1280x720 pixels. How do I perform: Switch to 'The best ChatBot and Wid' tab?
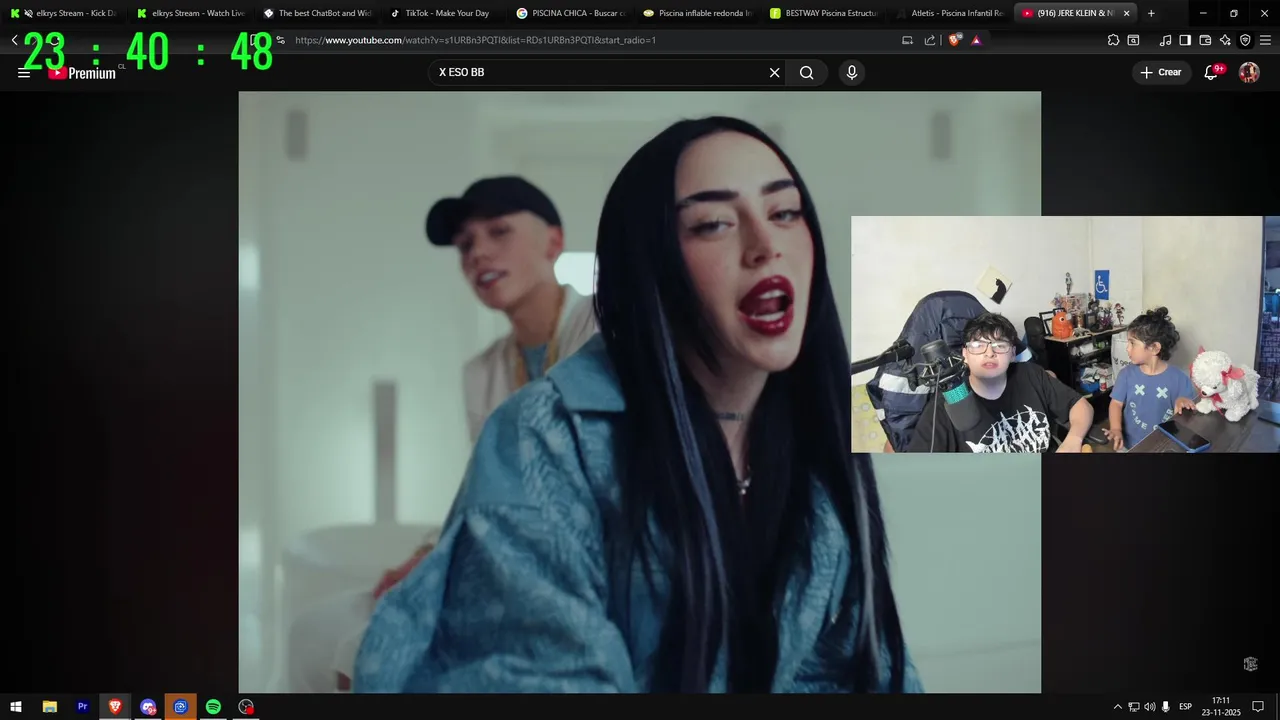pyautogui.click(x=317, y=13)
